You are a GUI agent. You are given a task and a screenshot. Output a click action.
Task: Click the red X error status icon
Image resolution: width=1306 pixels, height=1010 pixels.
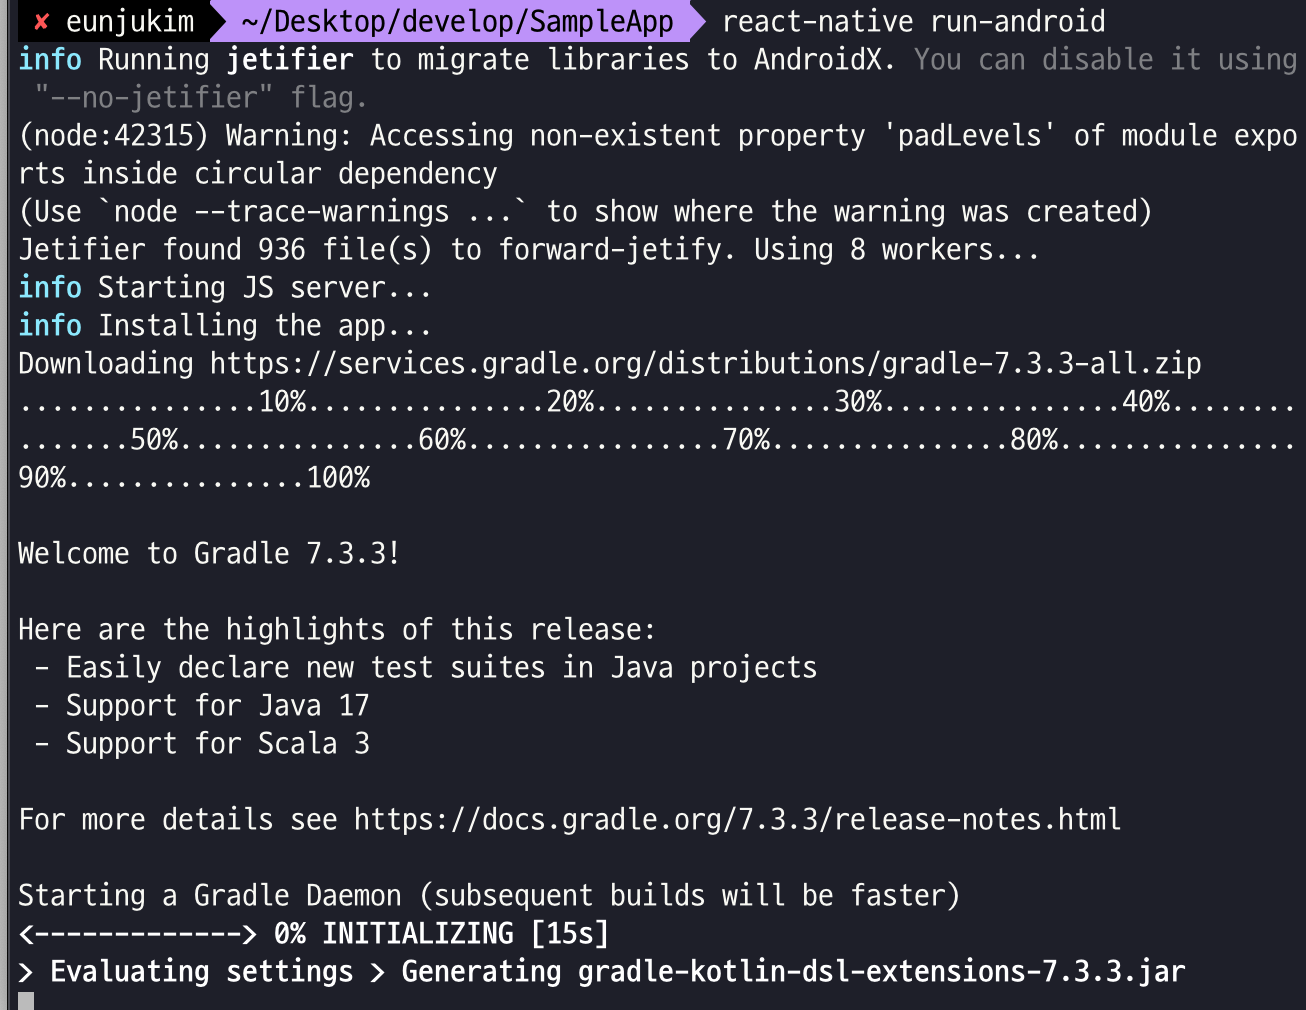pyautogui.click(x=41, y=22)
